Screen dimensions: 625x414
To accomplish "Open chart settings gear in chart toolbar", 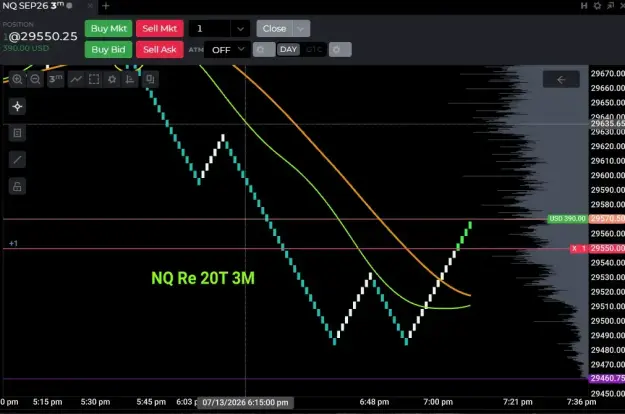I will point(112,79).
